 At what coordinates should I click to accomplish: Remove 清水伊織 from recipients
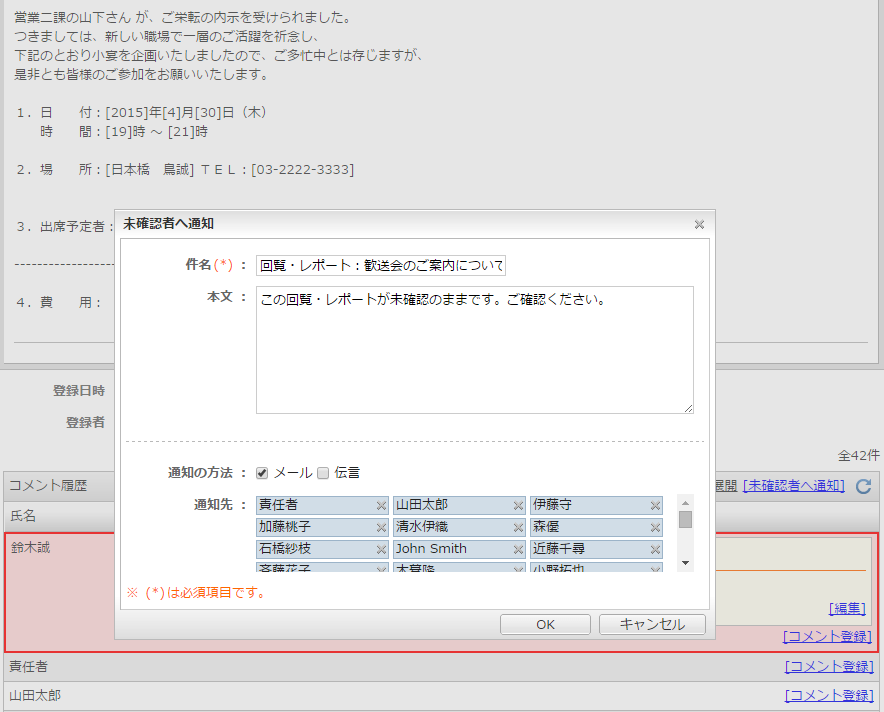pos(518,528)
